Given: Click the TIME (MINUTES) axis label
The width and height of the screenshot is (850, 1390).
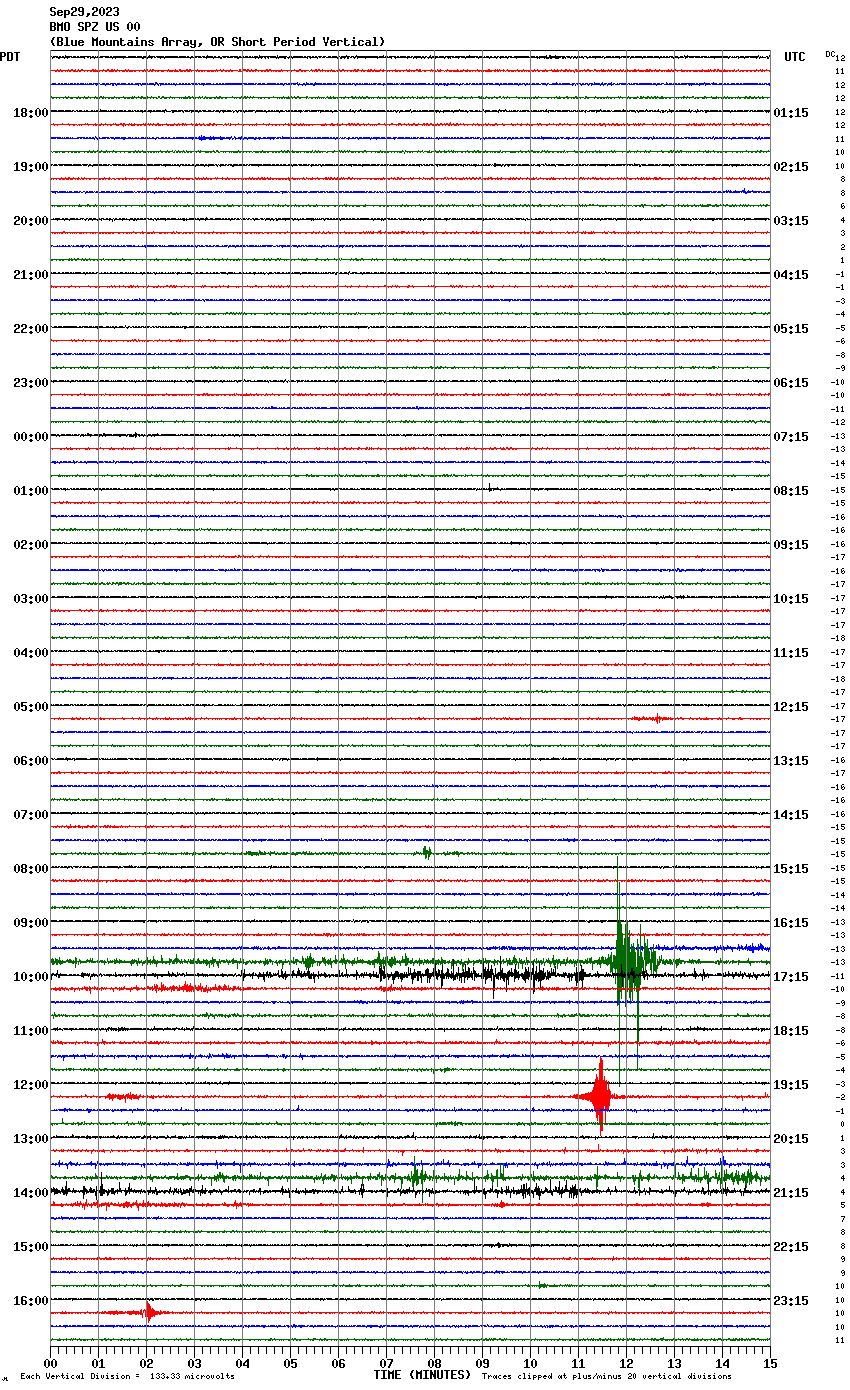Looking at the screenshot, I should click(x=421, y=1375).
